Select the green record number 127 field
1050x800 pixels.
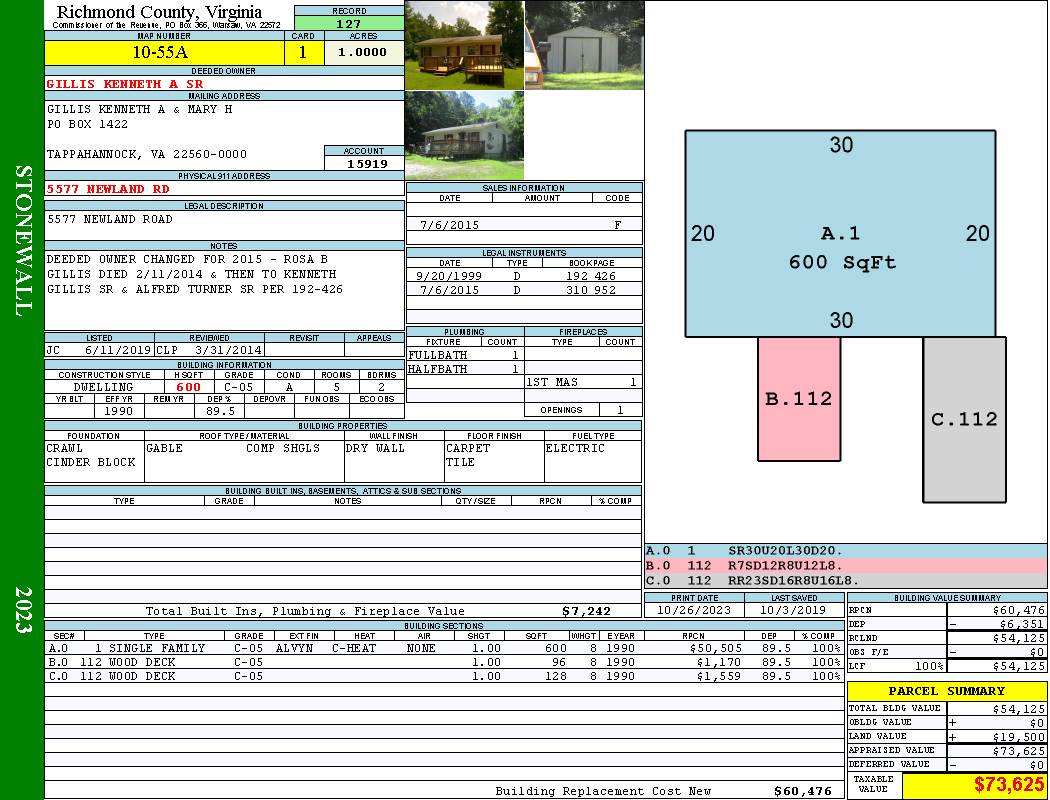(349, 24)
